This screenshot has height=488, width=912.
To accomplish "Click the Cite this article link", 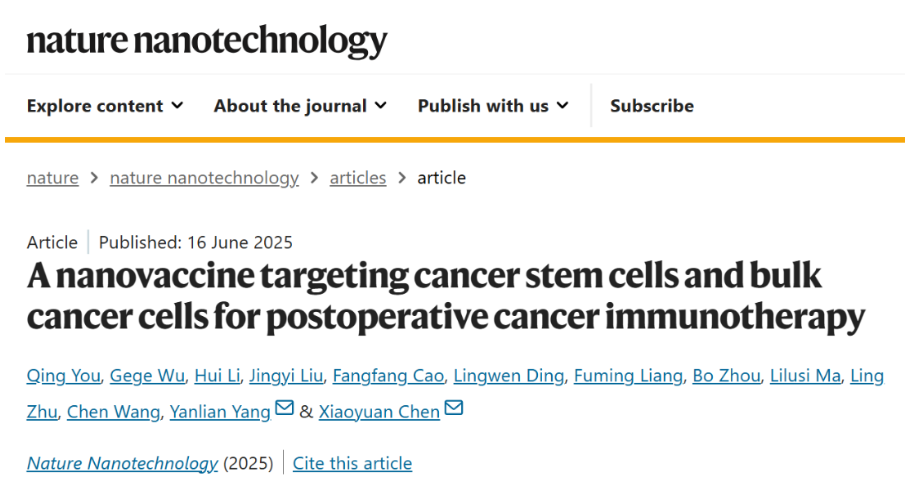I will pos(352,463).
